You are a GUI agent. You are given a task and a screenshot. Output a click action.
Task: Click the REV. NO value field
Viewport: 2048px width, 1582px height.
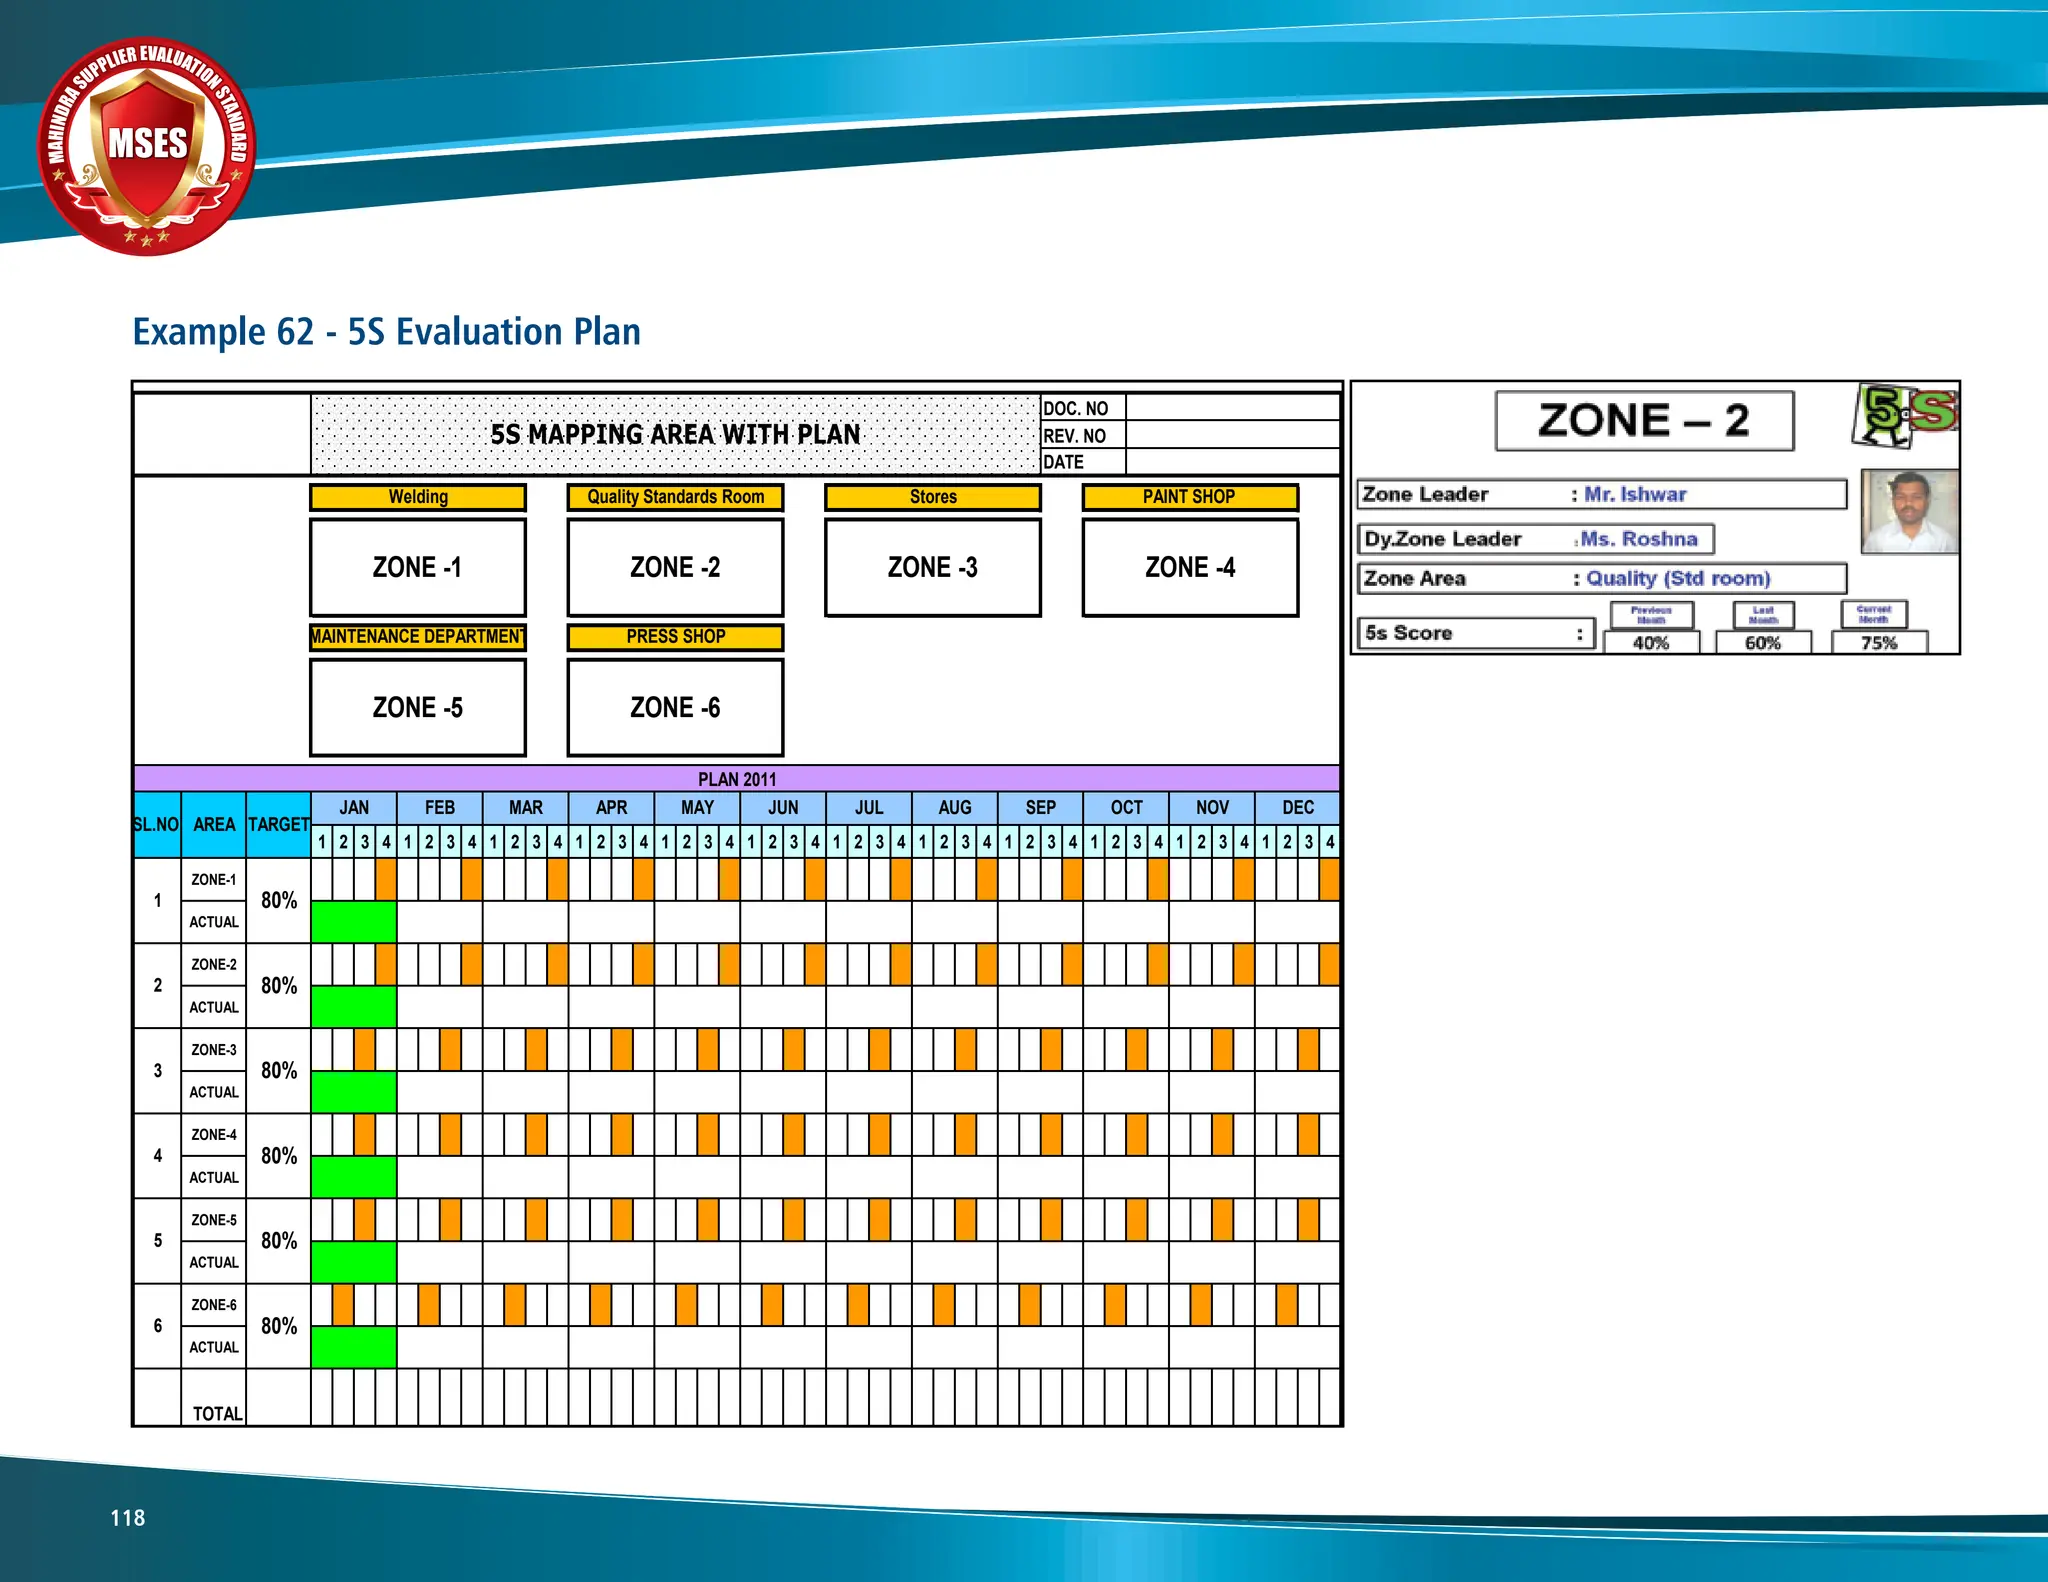tap(1232, 435)
